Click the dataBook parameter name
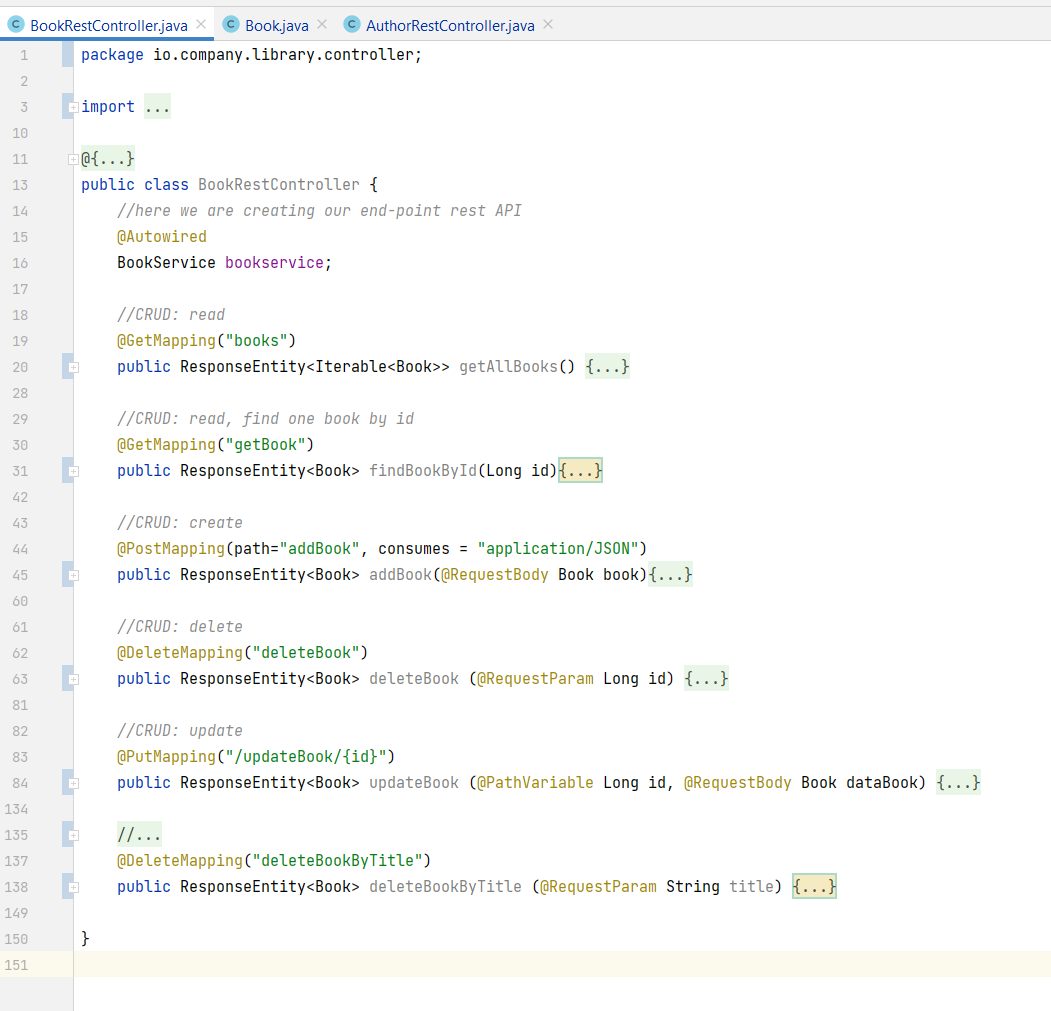1051x1011 pixels. pyautogui.click(x=881, y=782)
